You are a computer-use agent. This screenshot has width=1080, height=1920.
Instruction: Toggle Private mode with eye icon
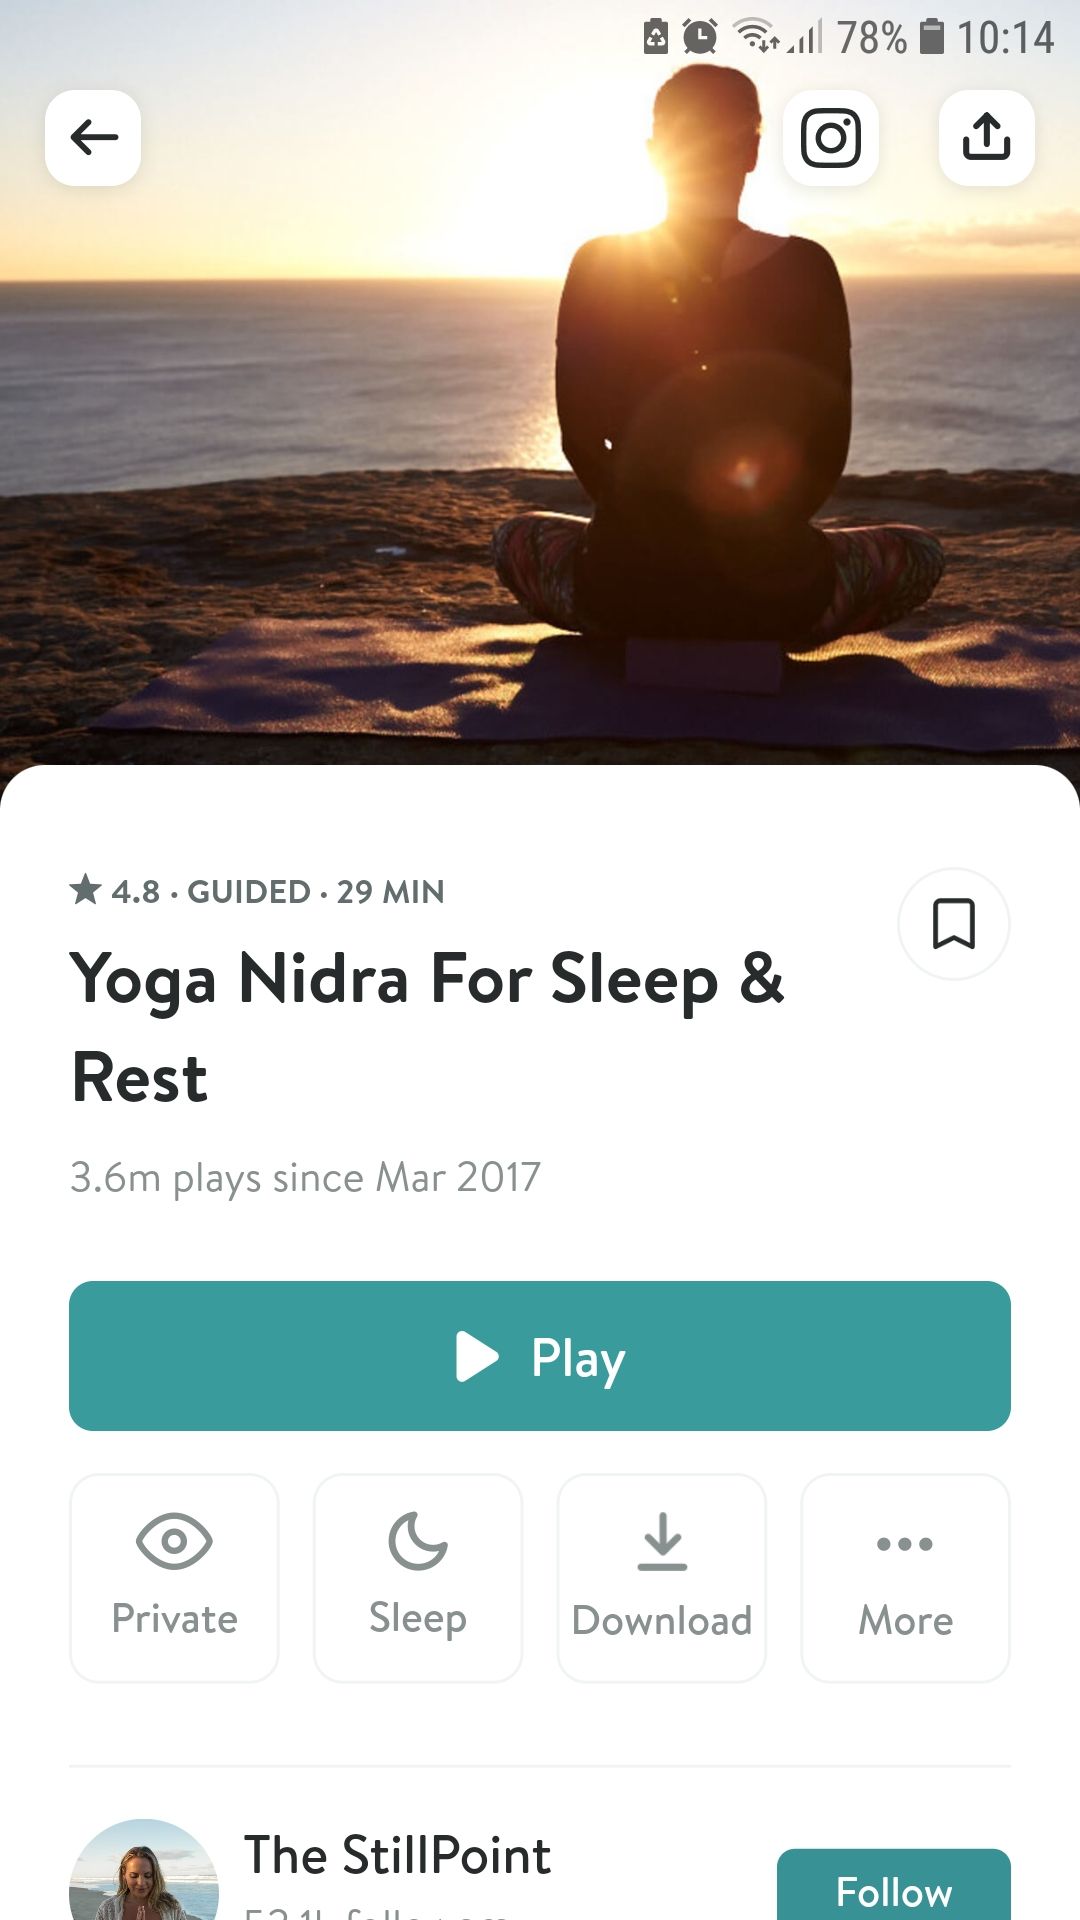coord(174,1578)
